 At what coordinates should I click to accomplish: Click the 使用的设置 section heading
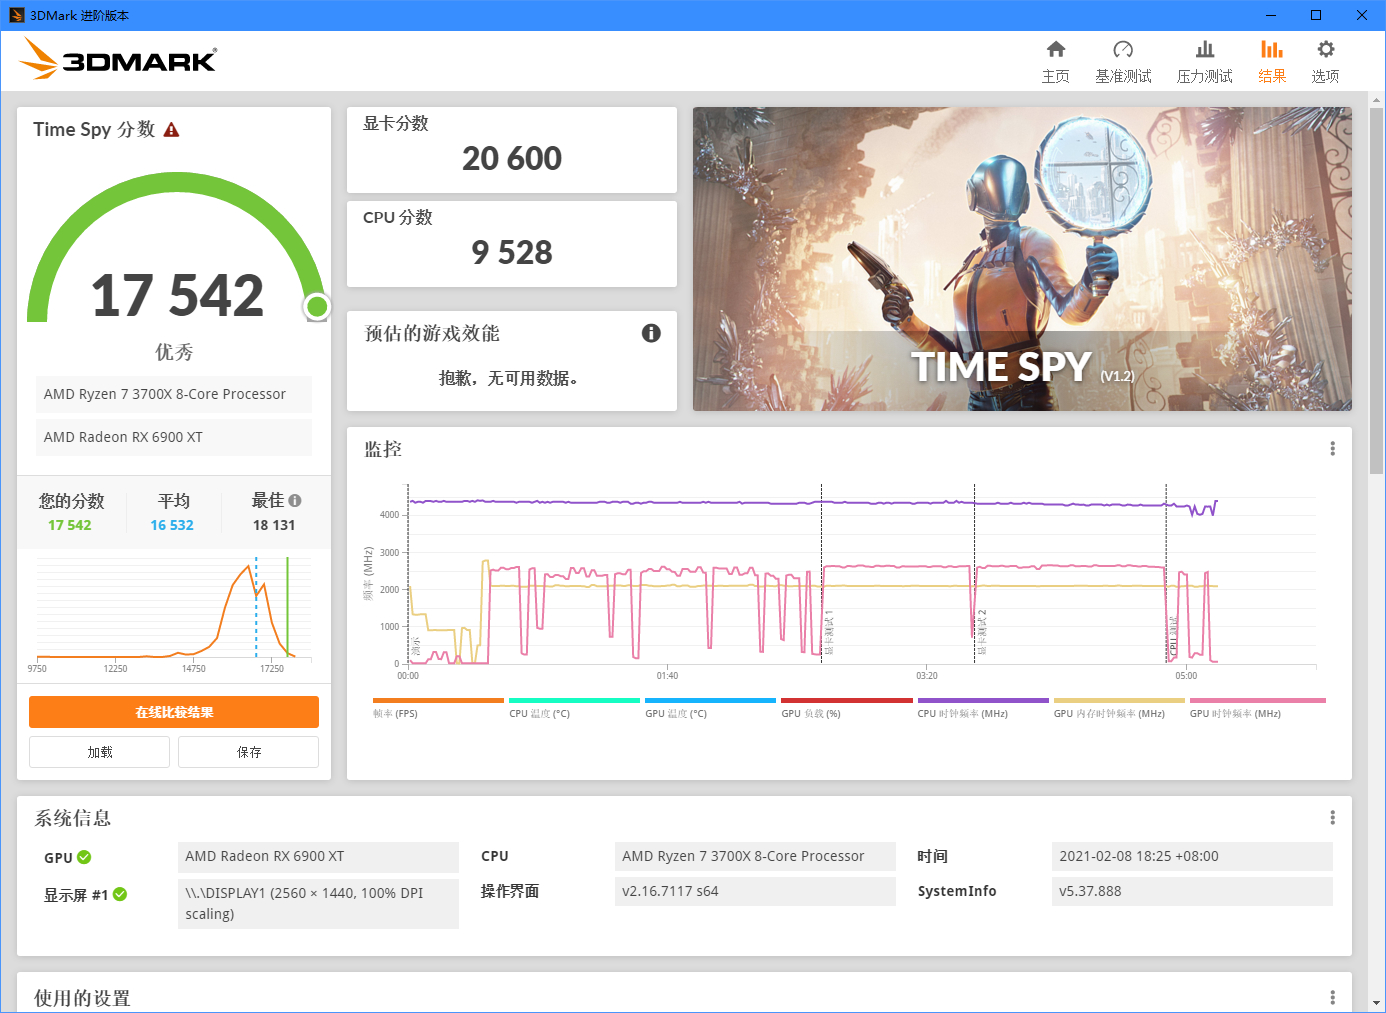pos(82,998)
